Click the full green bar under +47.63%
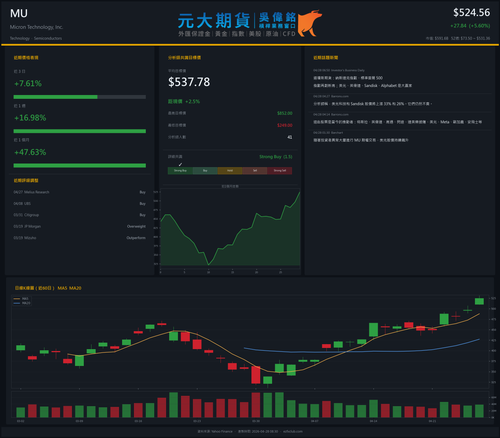This screenshot has width=500, height=438. [x=80, y=165]
